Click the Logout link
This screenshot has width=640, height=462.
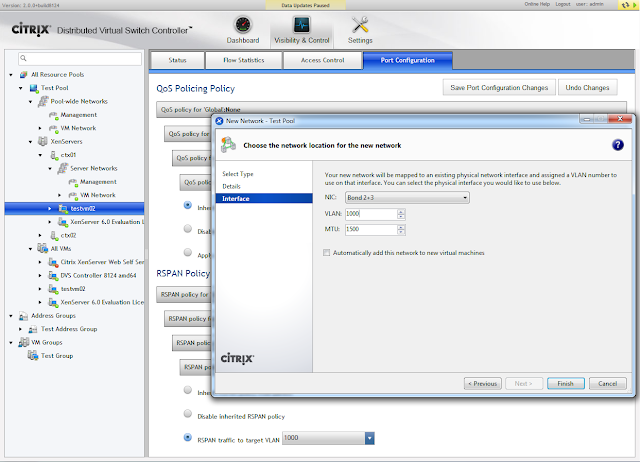[562, 4]
